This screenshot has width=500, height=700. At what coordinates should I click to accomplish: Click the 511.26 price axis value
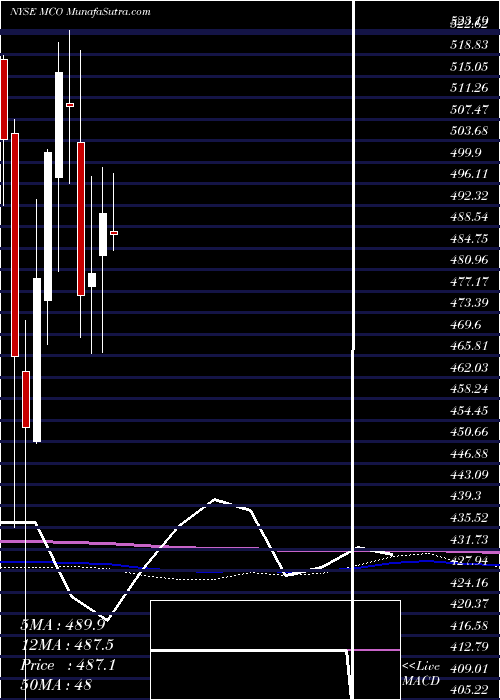pyautogui.click(x=469, y=88)
